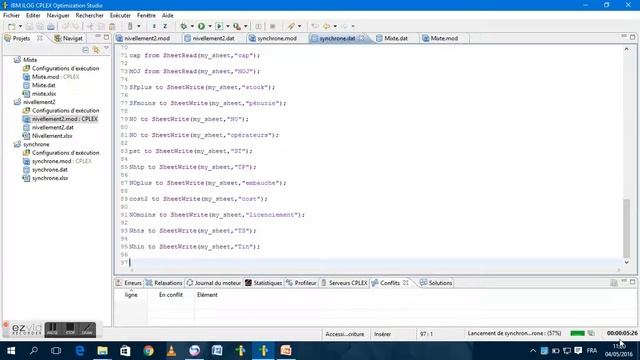Open the Fichier menu
The height and width of the screenshot is (360, 640).
(x=11, y=15)
